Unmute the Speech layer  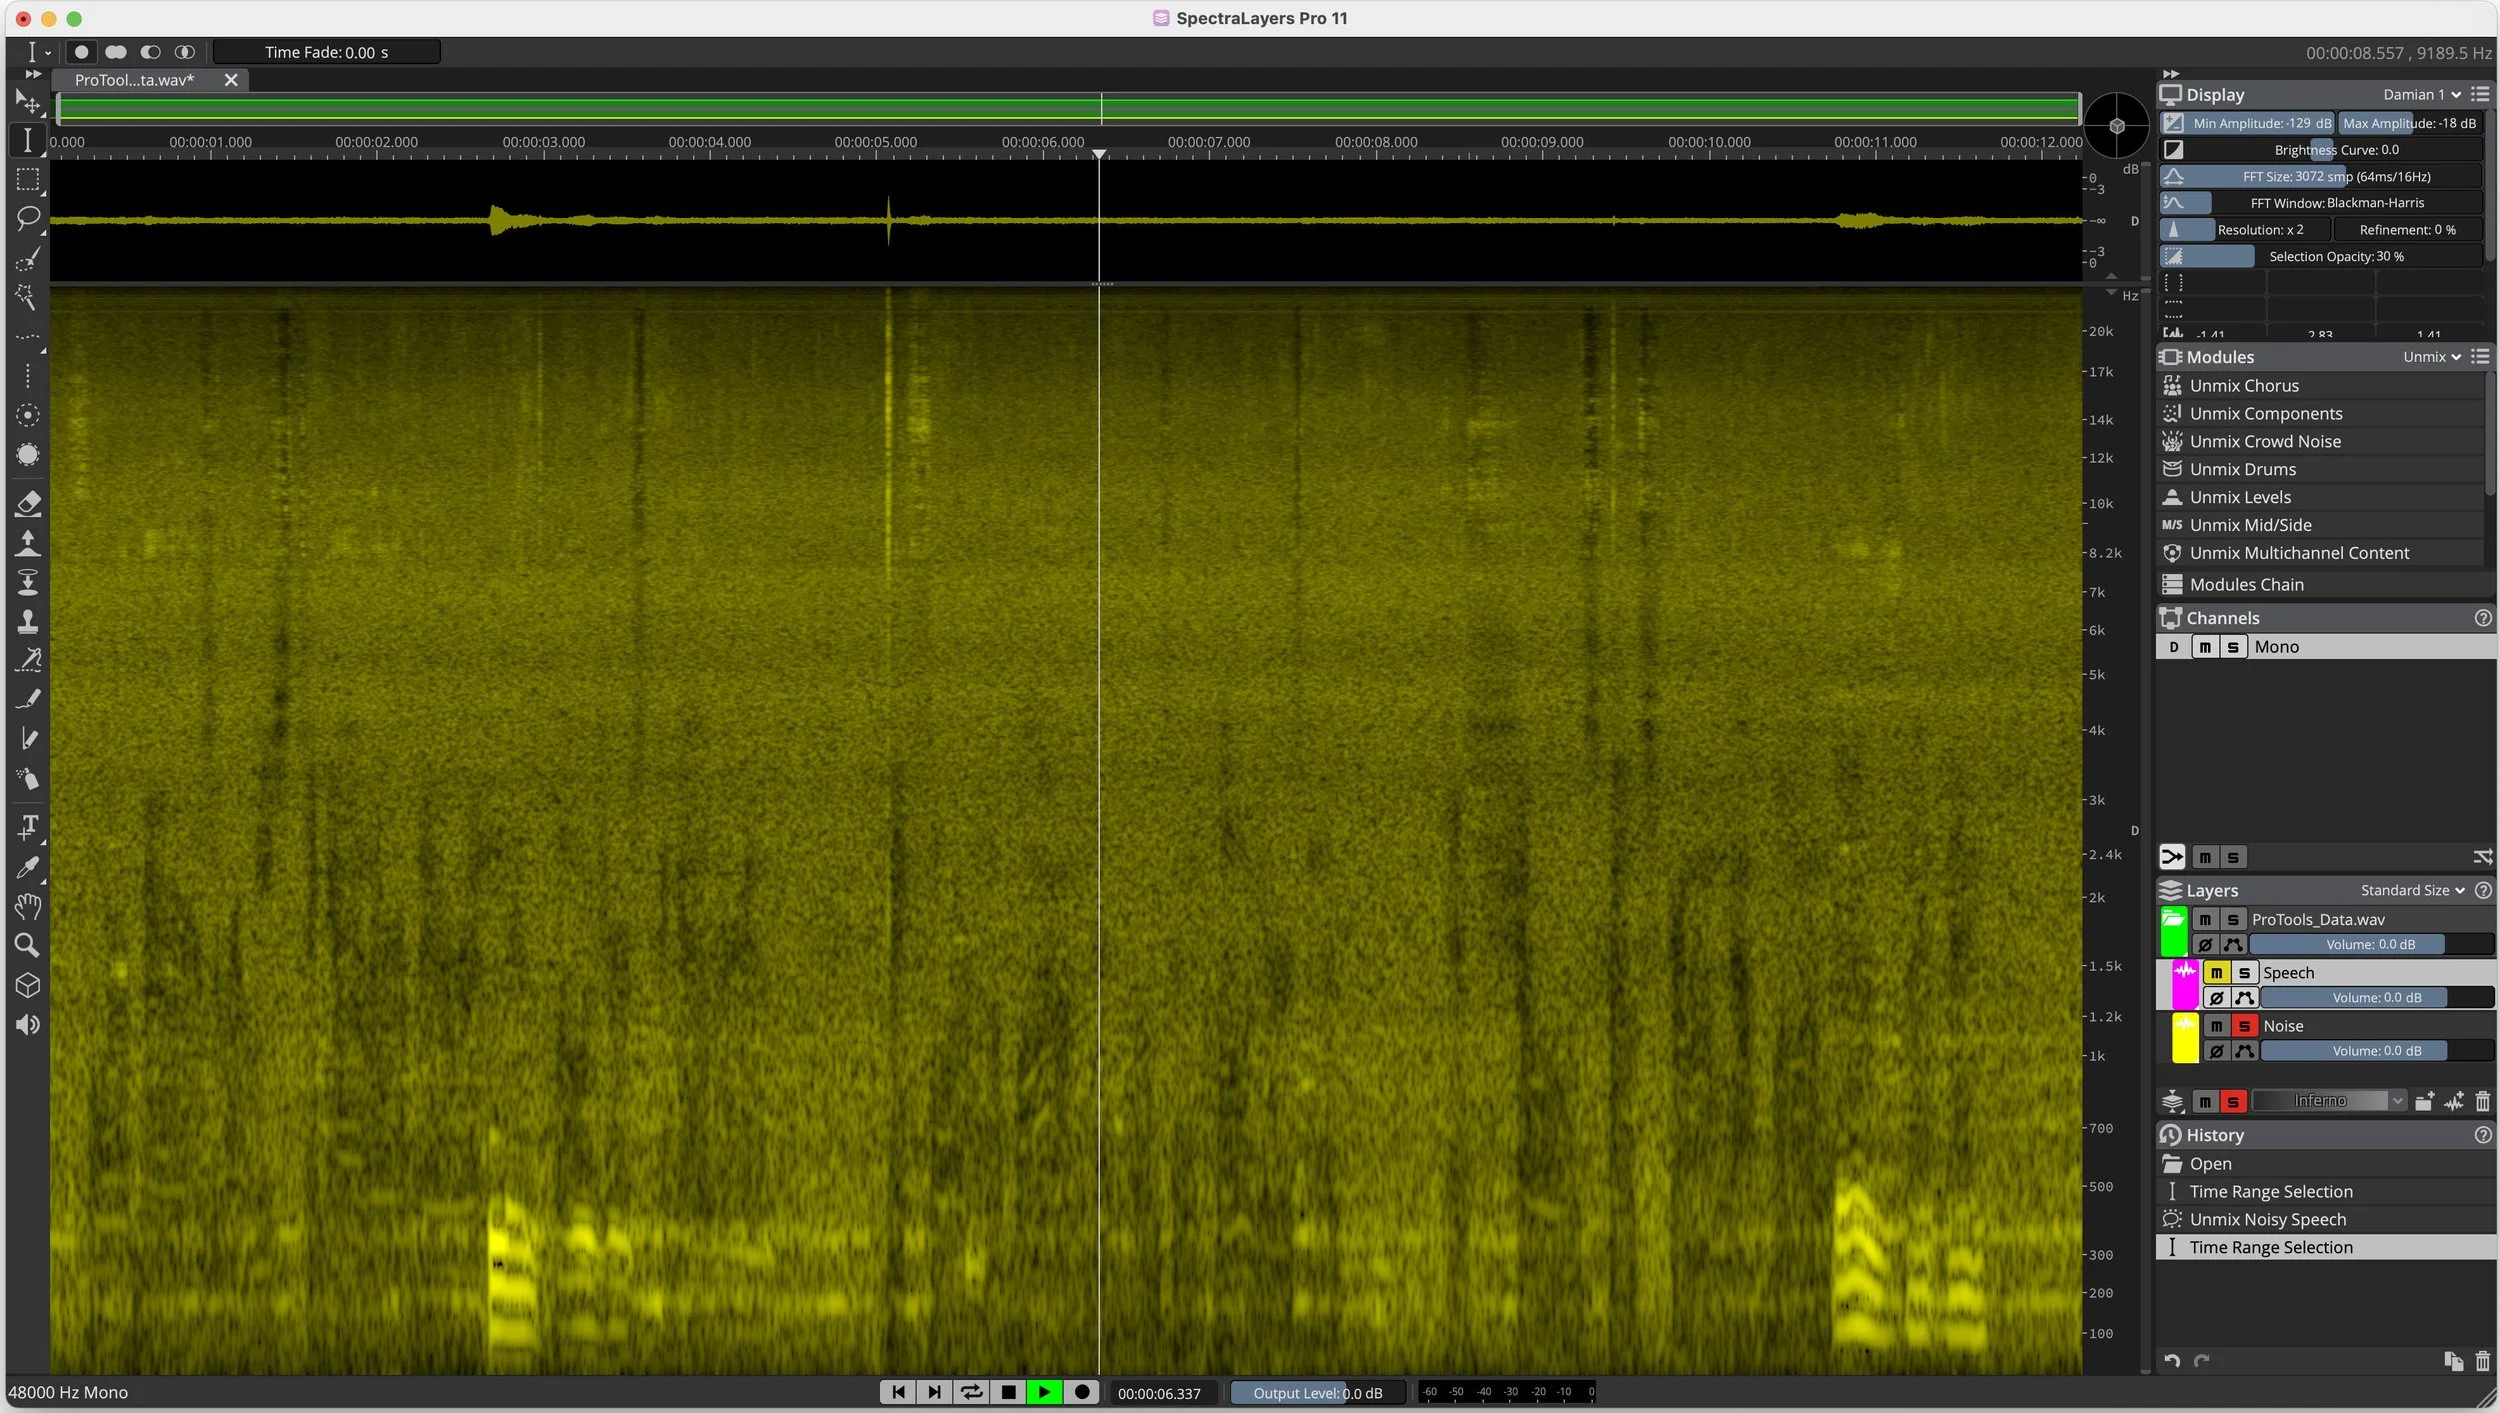click(2216, 971)
